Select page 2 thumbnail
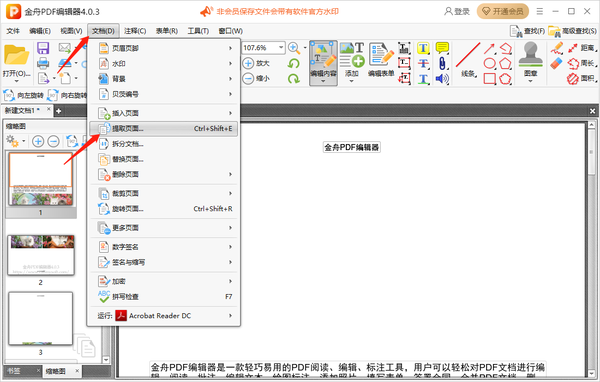Image resolution: width=600 pixels, height=382 pixels. tap(41, 255)
